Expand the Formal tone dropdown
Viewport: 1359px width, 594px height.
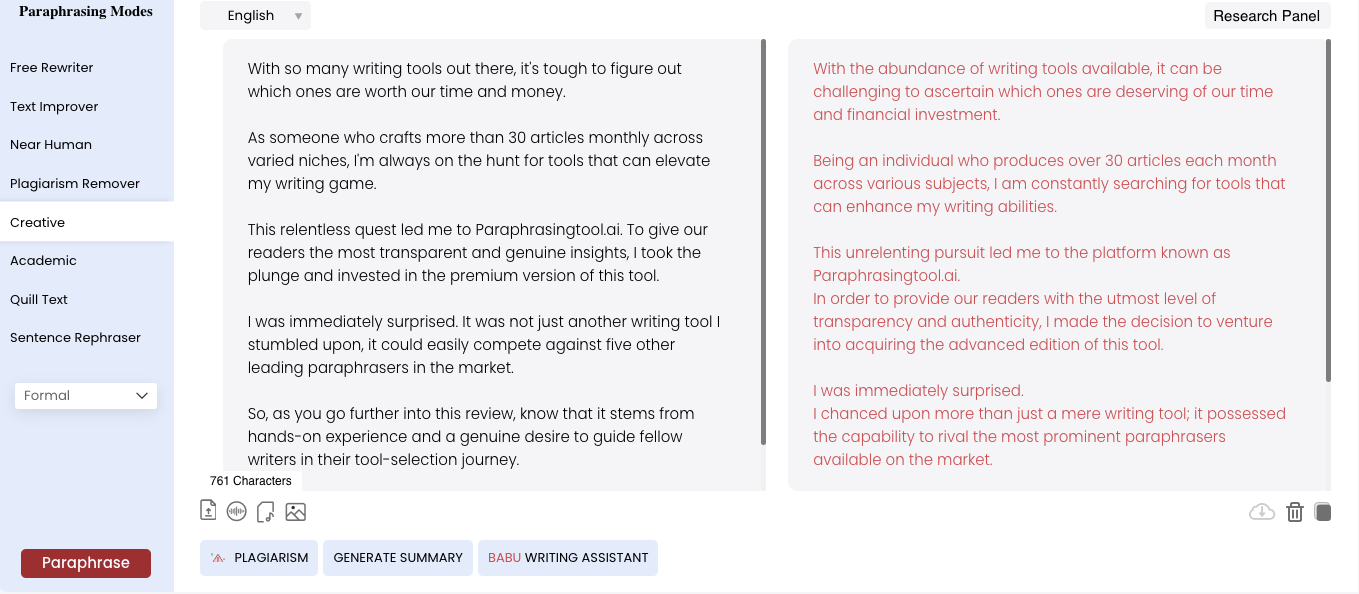pos(86,396)
